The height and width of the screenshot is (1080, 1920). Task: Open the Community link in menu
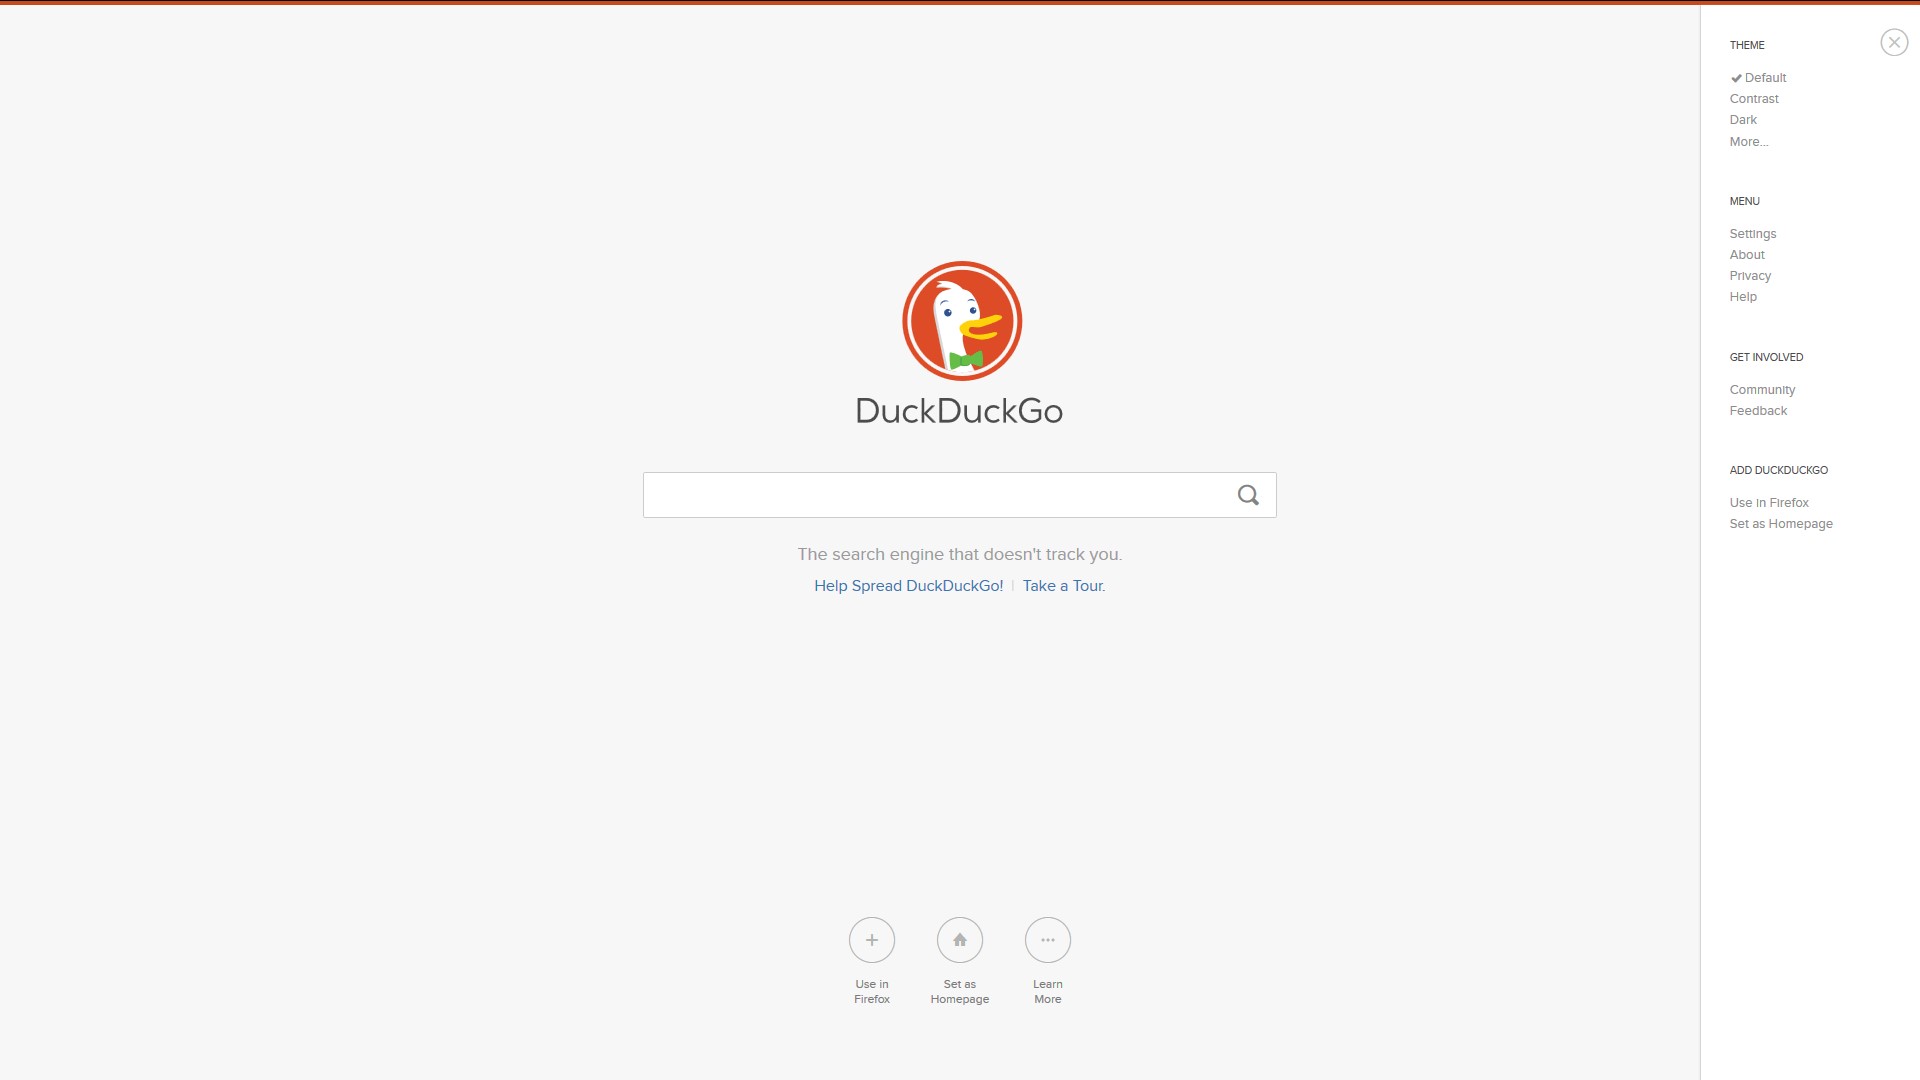click(1762, 388)
